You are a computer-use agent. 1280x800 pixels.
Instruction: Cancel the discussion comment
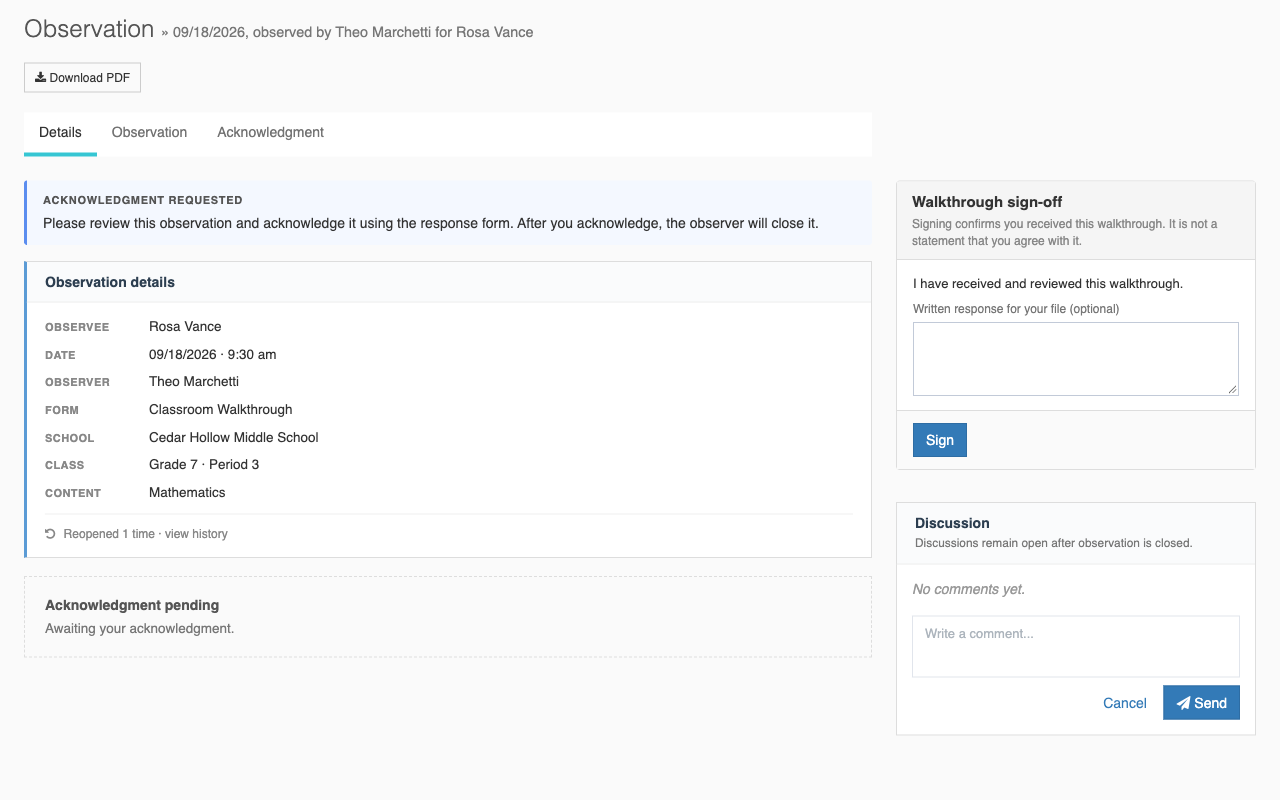tap(1125, 703)
